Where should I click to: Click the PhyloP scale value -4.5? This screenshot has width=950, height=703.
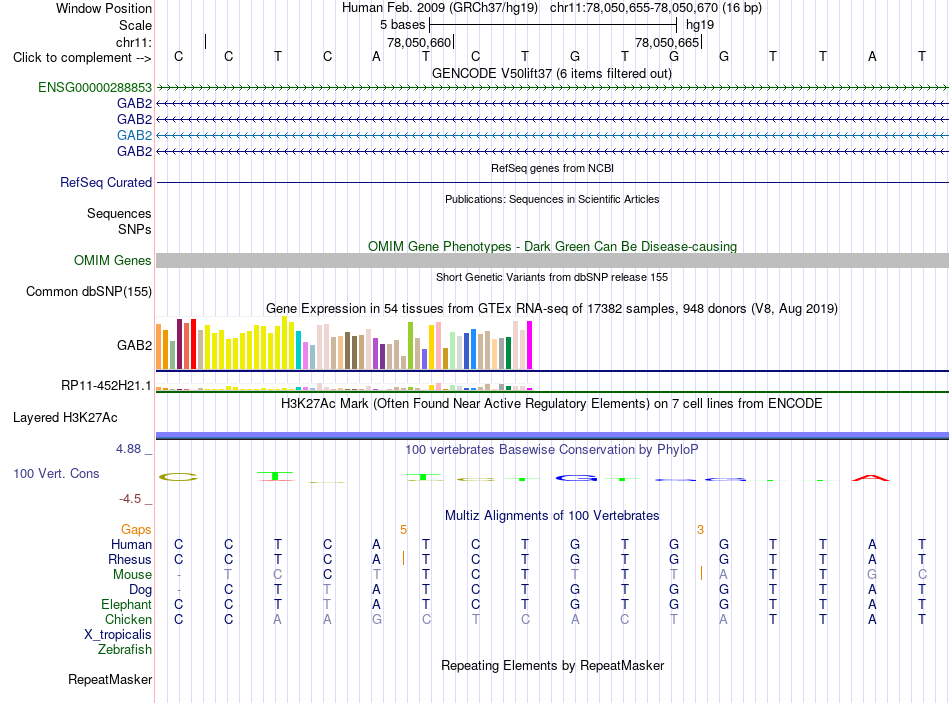[130, 499]
